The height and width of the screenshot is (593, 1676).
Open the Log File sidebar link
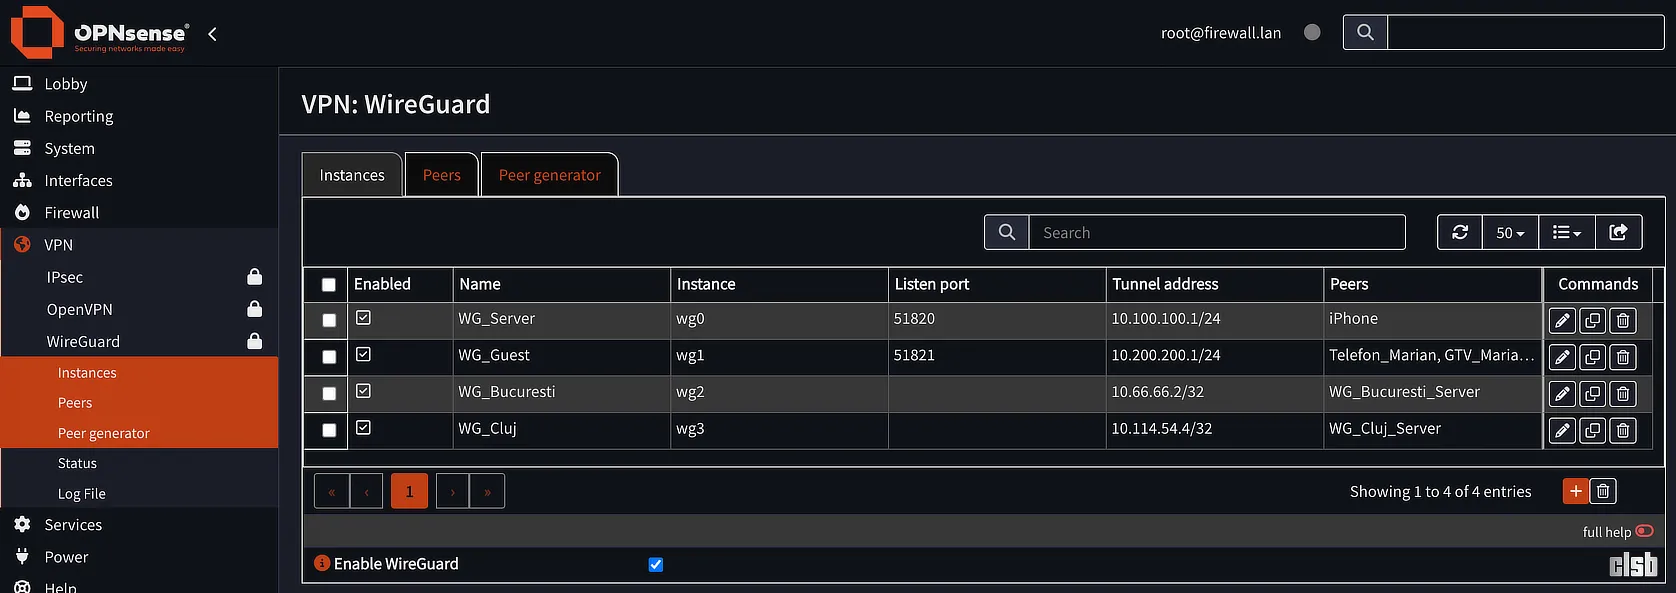[x=82, y=494]
